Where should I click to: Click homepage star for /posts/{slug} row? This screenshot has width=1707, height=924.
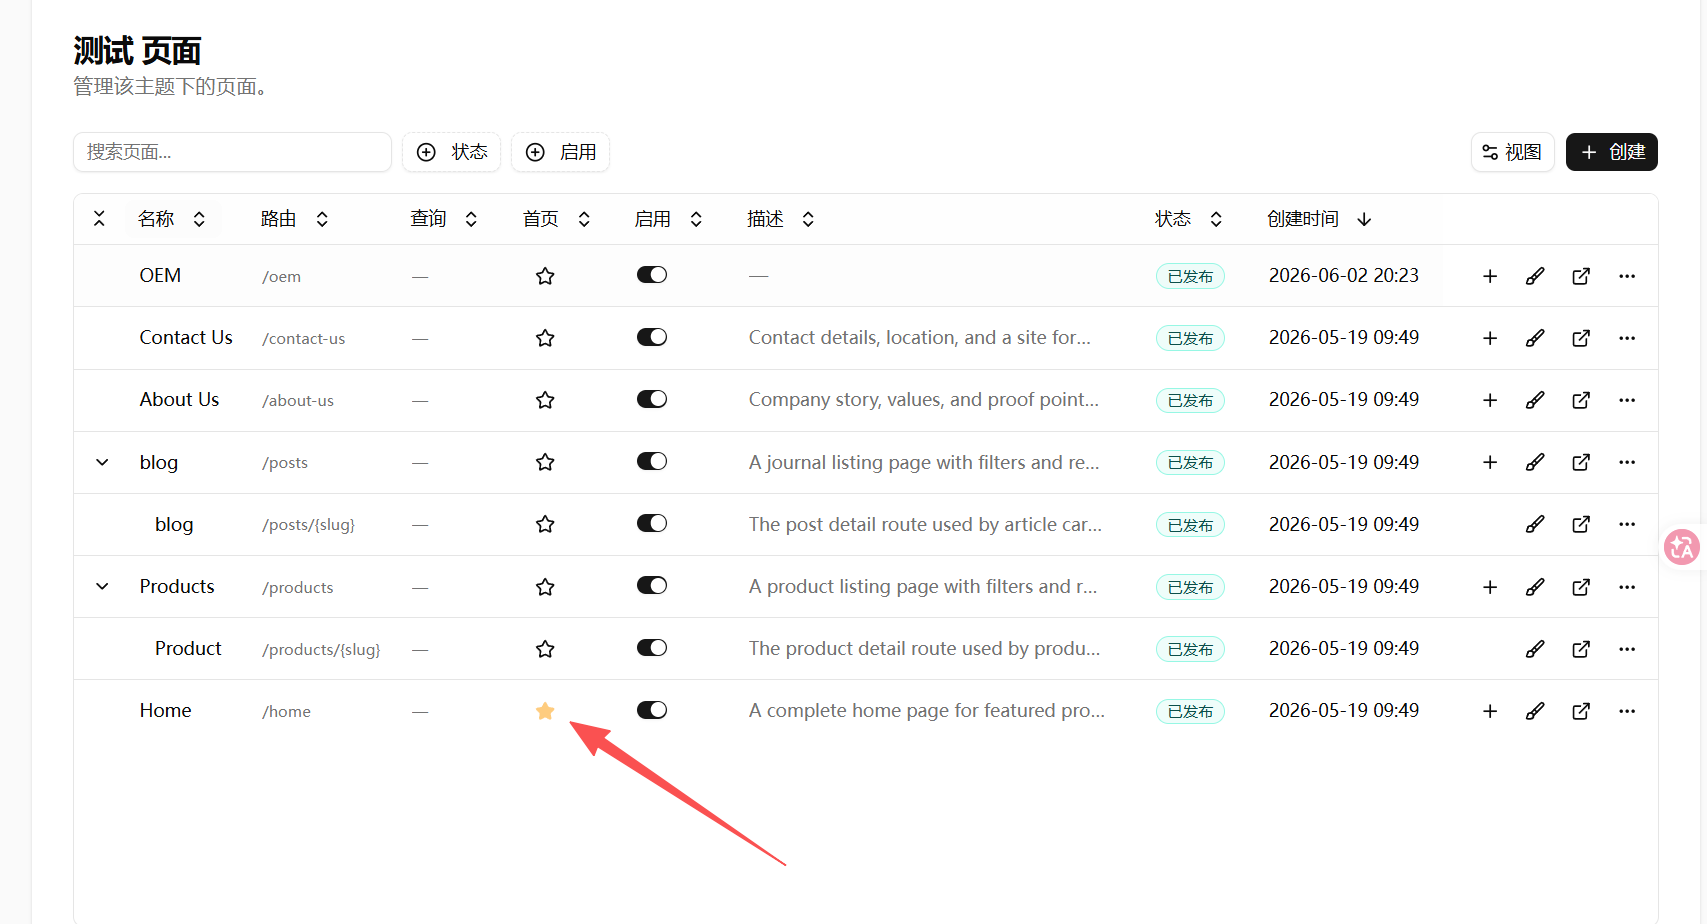click(545, 524)
